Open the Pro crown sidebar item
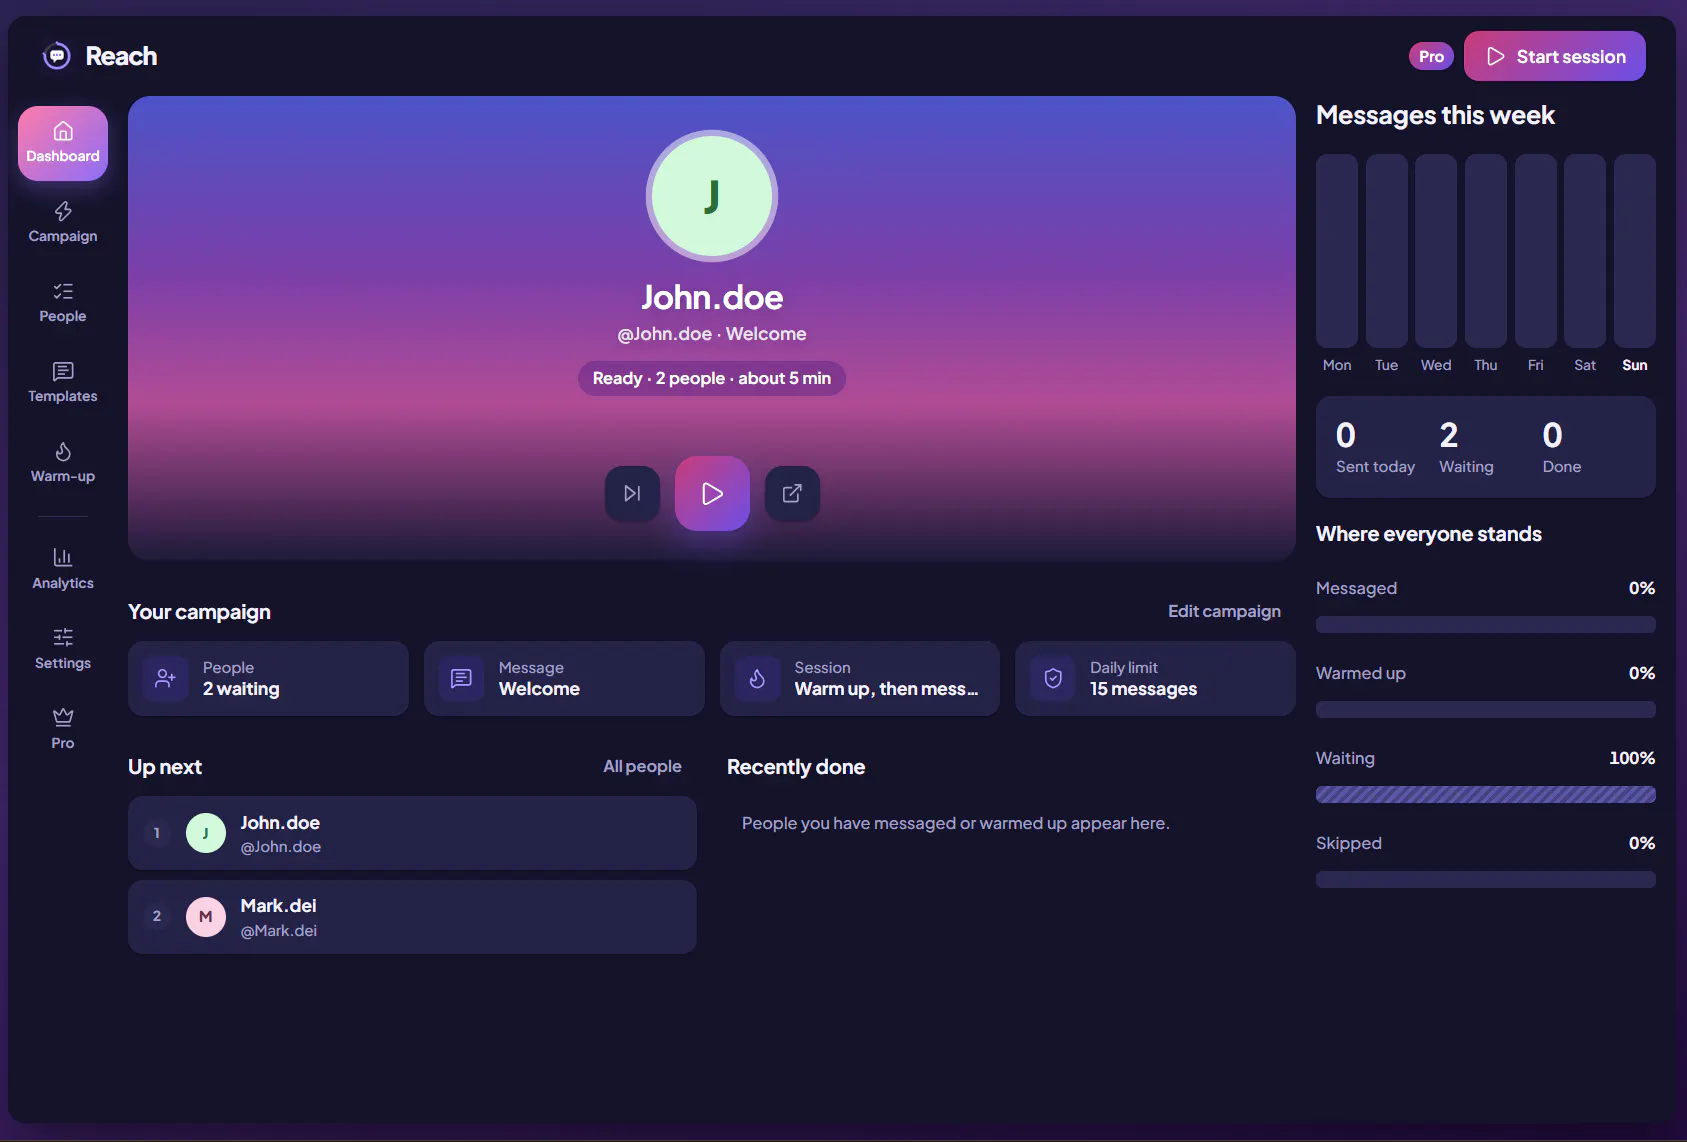This screenshot has height=1142, width=1687. coord(63,729)
